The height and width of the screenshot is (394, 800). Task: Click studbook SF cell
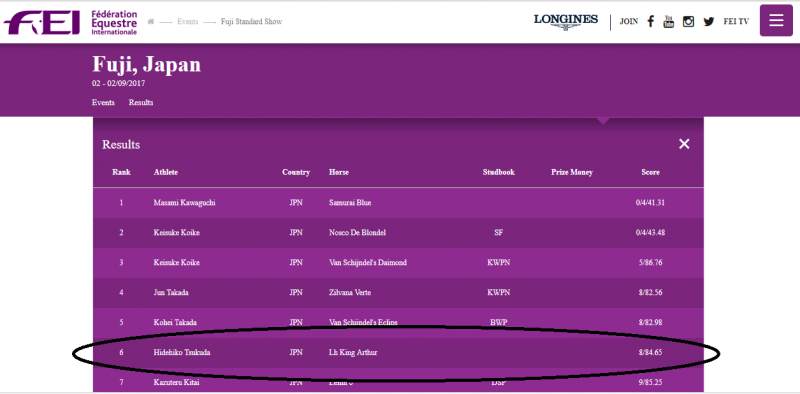tap(498, 233)
